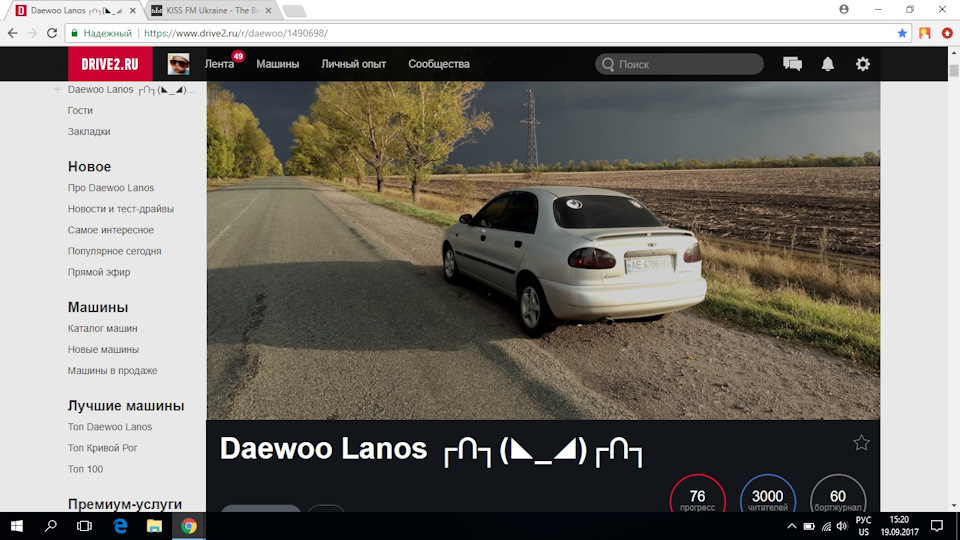Add car to favorites with star icon
Screen dimensions: 960x540
861,443
